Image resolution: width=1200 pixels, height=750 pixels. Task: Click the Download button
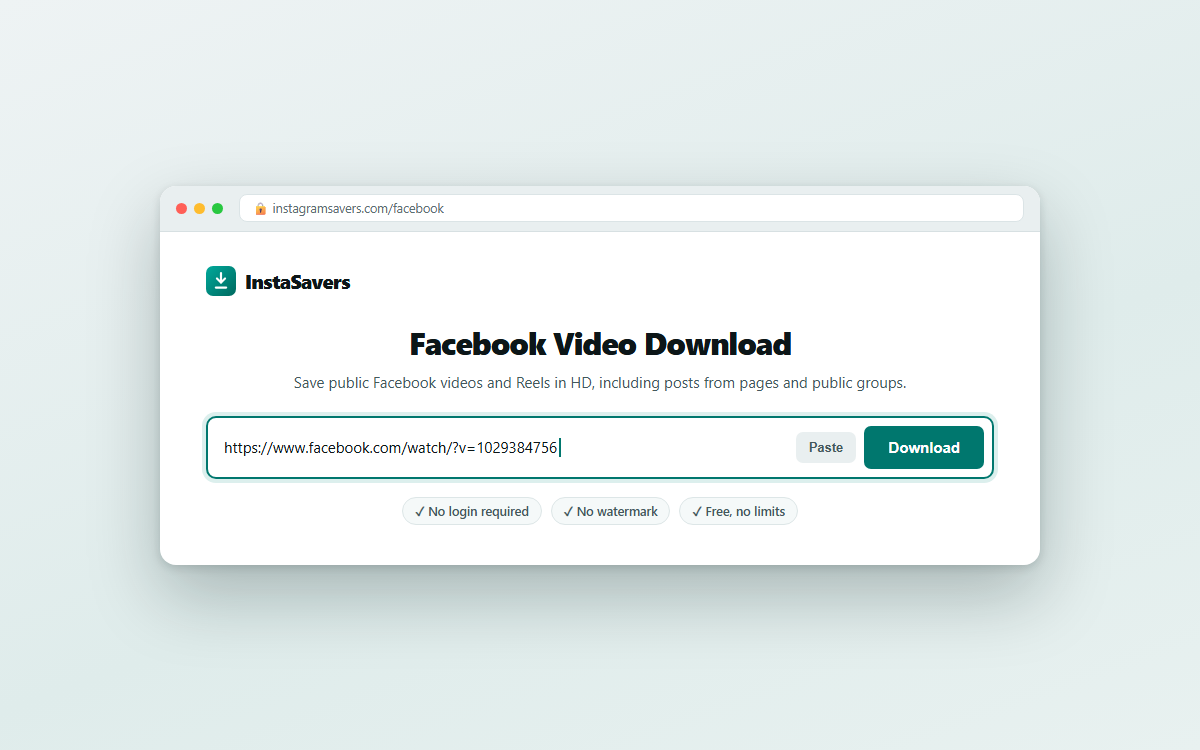pos(924,448)
